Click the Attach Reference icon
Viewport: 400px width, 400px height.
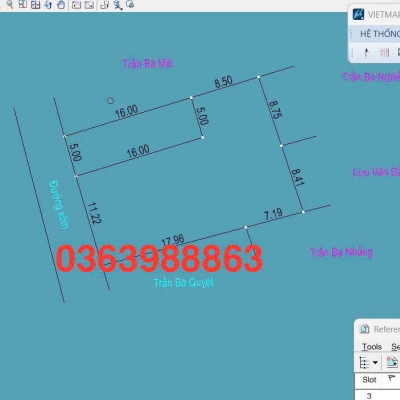click(392, 362)
